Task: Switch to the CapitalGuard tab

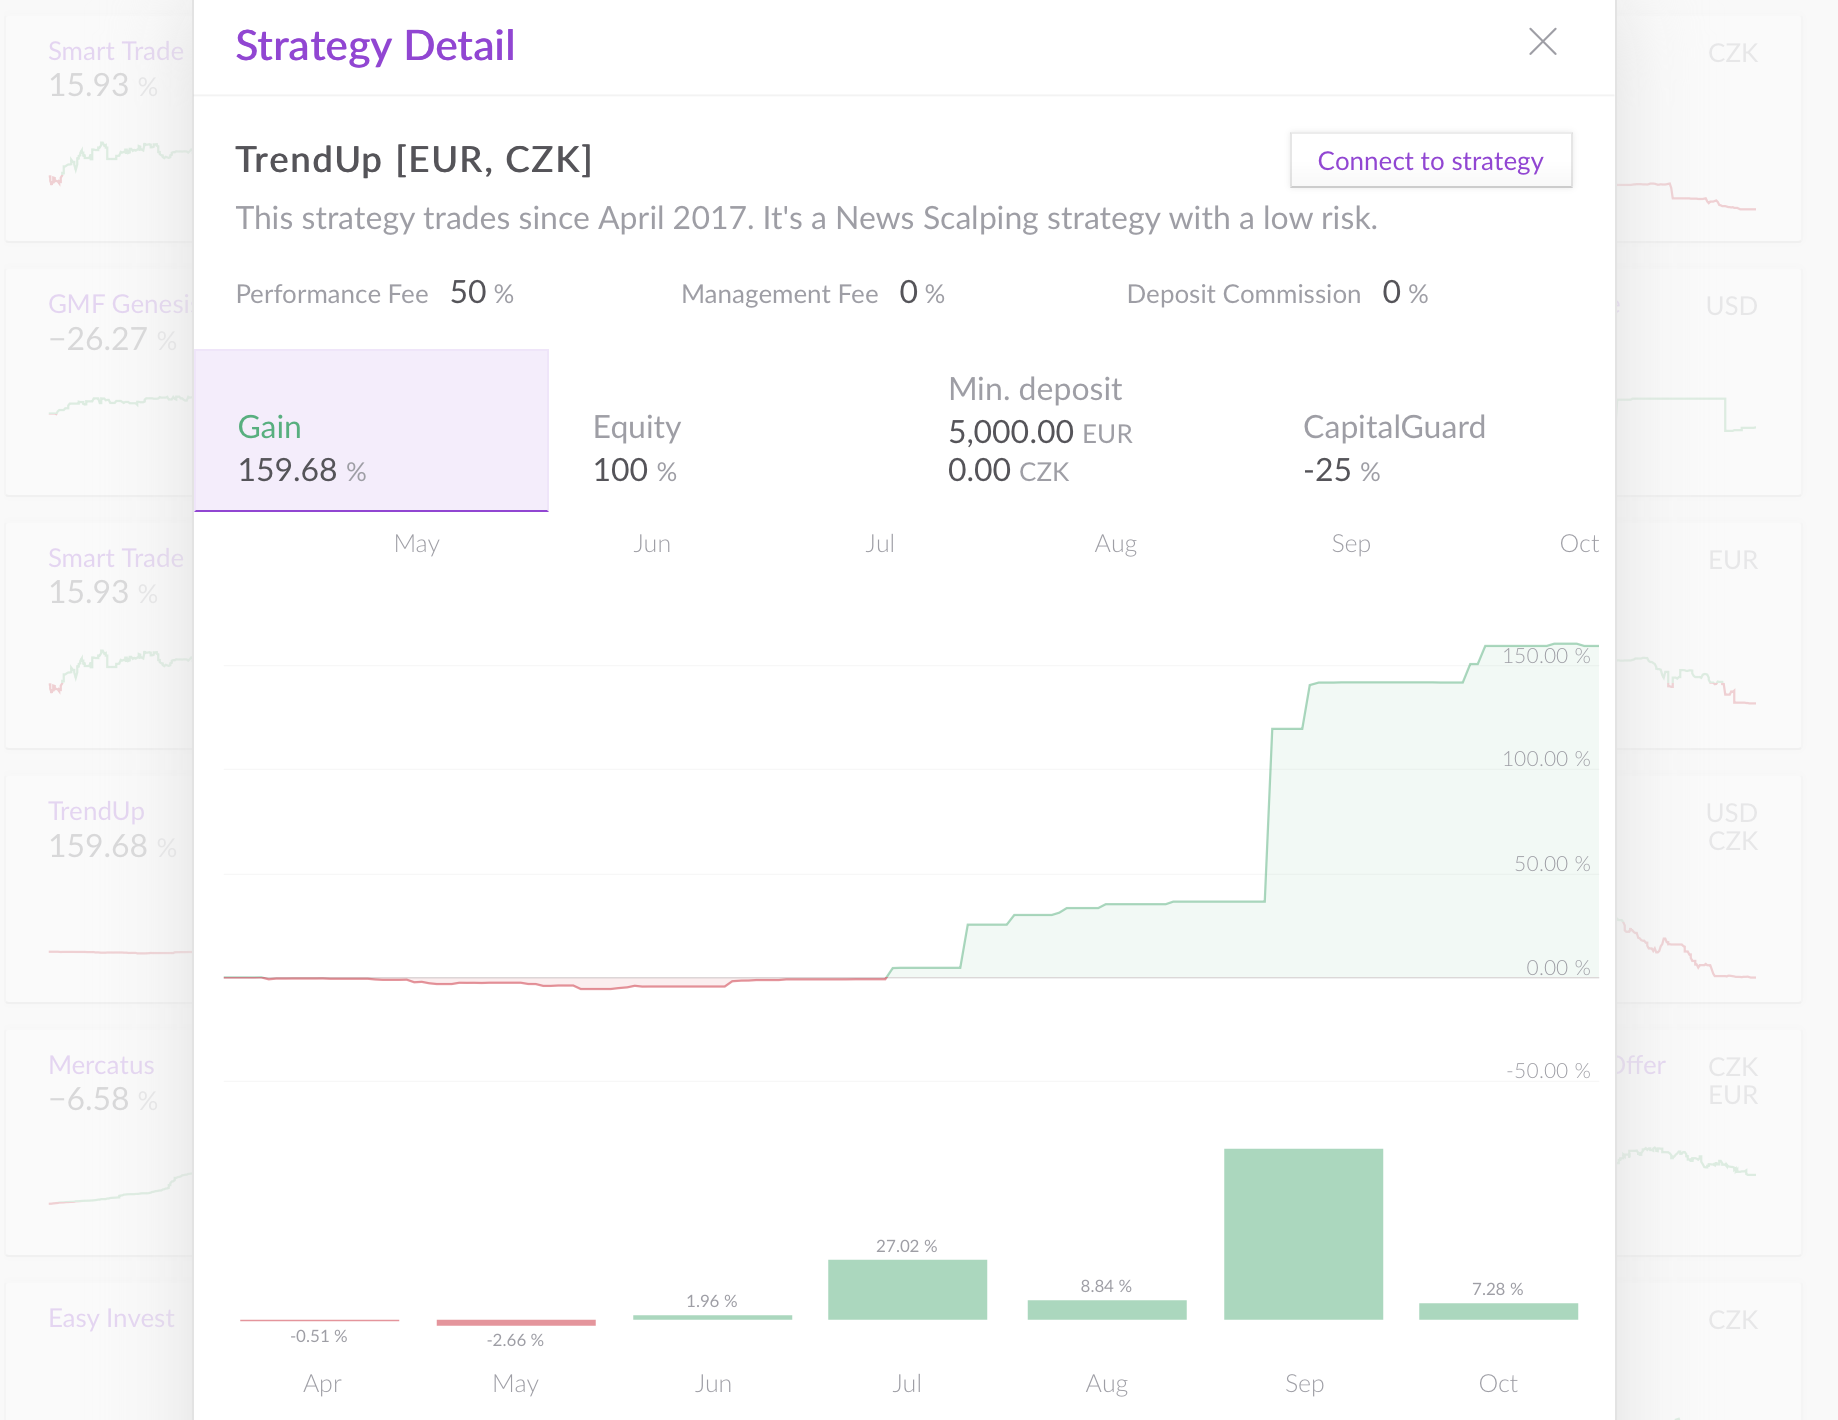Action: click(x=1436, y=431)
